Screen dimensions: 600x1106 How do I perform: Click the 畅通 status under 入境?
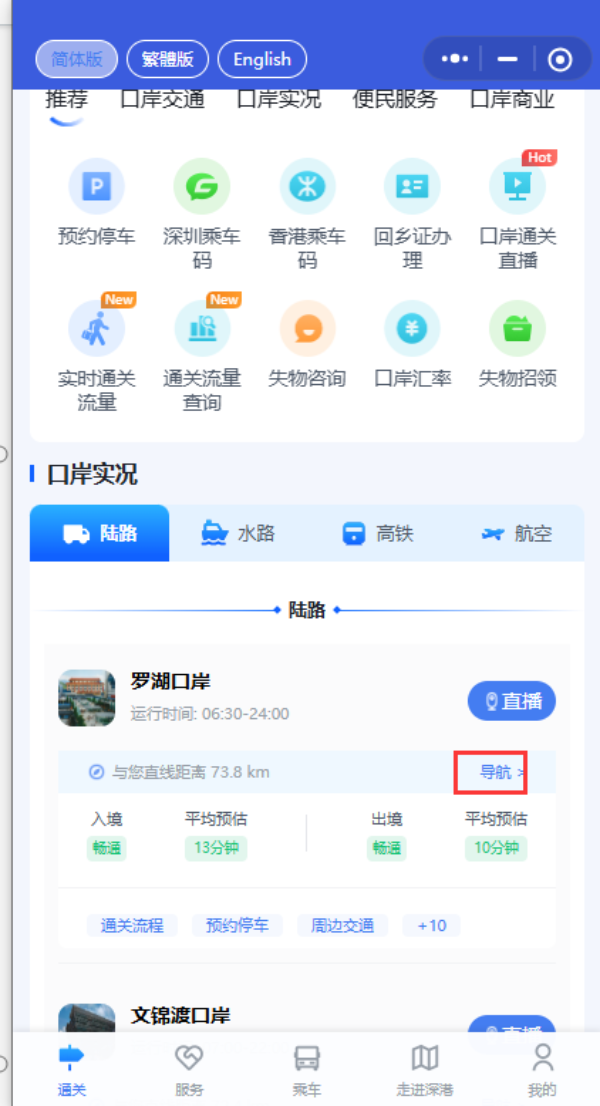106,848
